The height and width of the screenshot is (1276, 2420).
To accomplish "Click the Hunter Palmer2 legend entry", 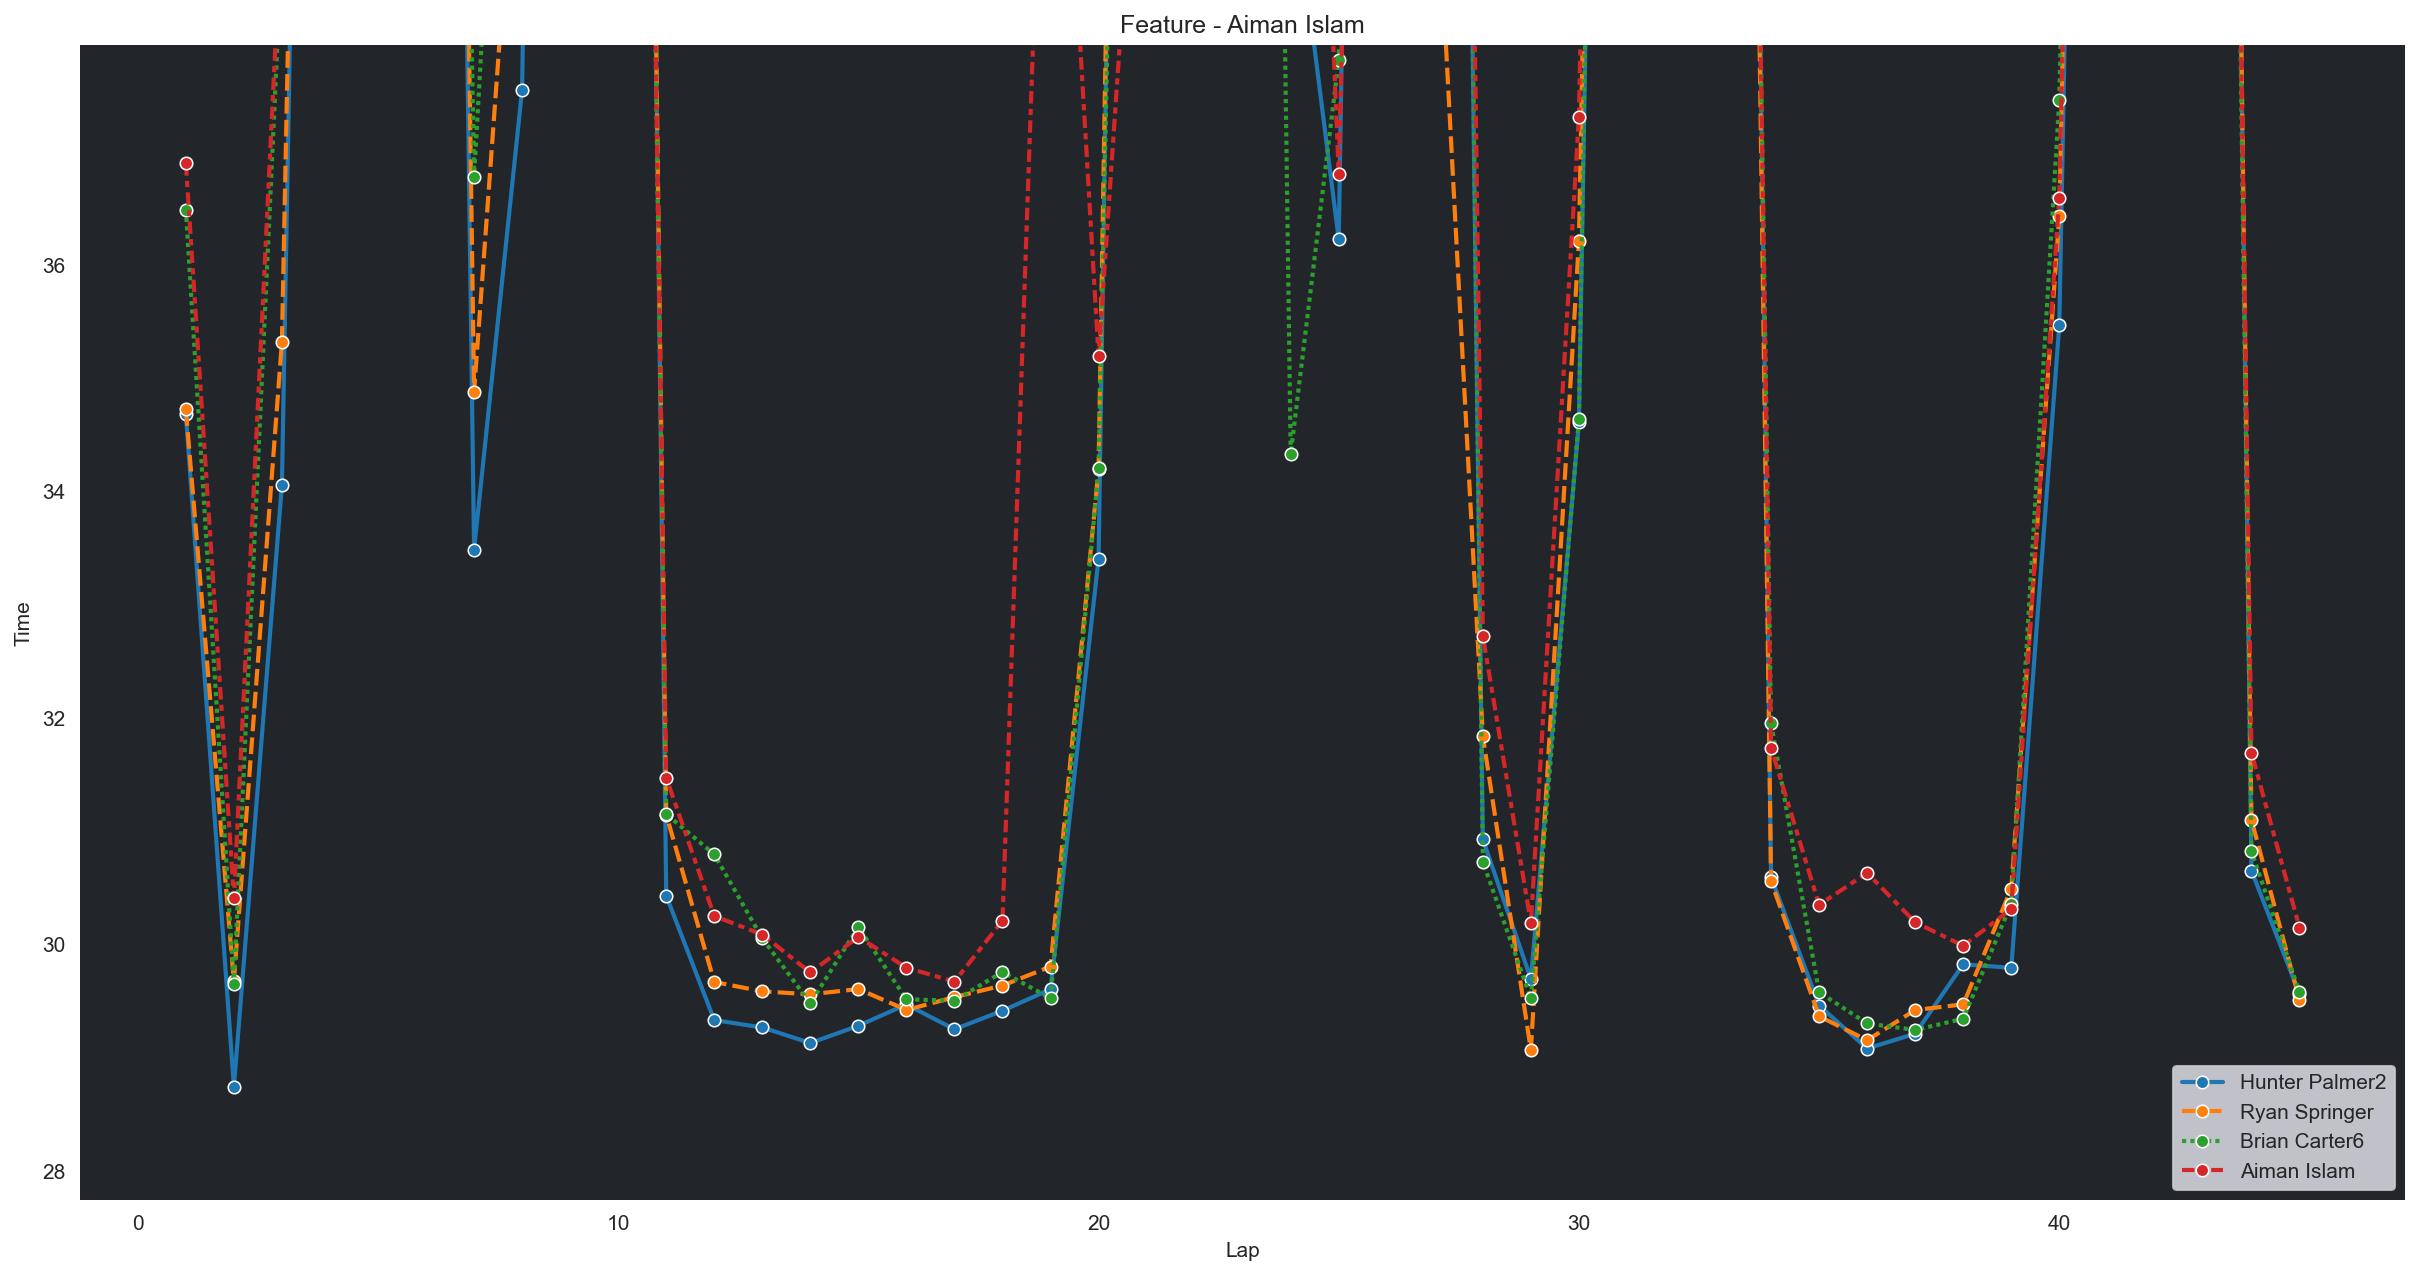I will (2314, 1081).
